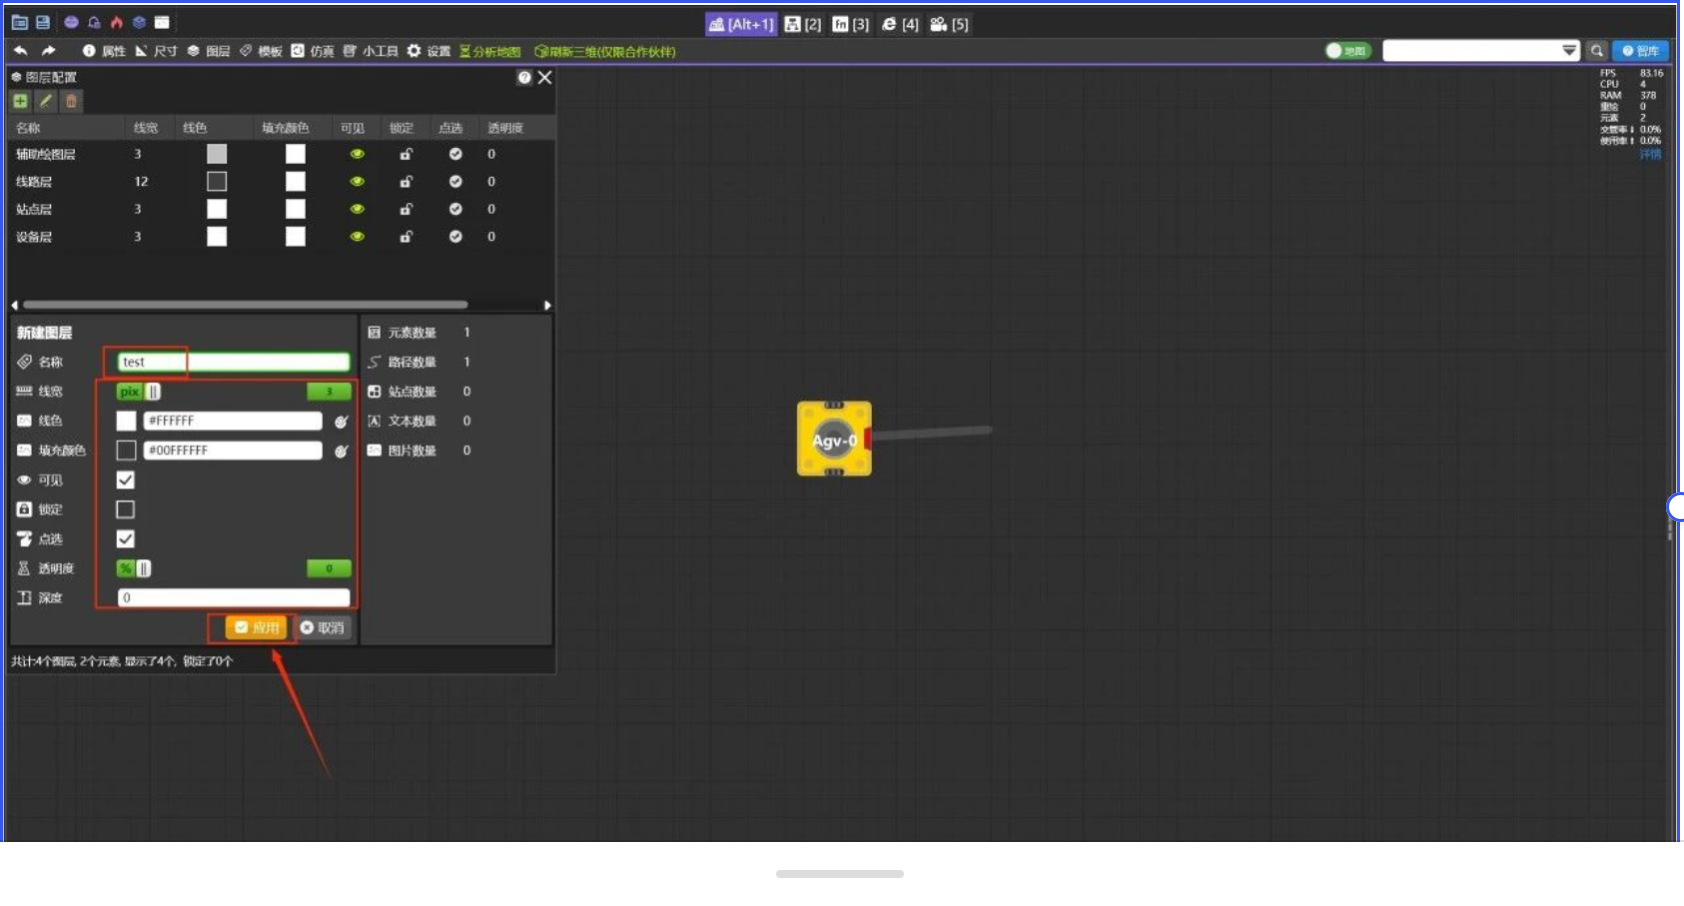Open the blue 智库 button
Image resolution: width=1684 pixels, height=906 pixels.
click(1641, 51)
